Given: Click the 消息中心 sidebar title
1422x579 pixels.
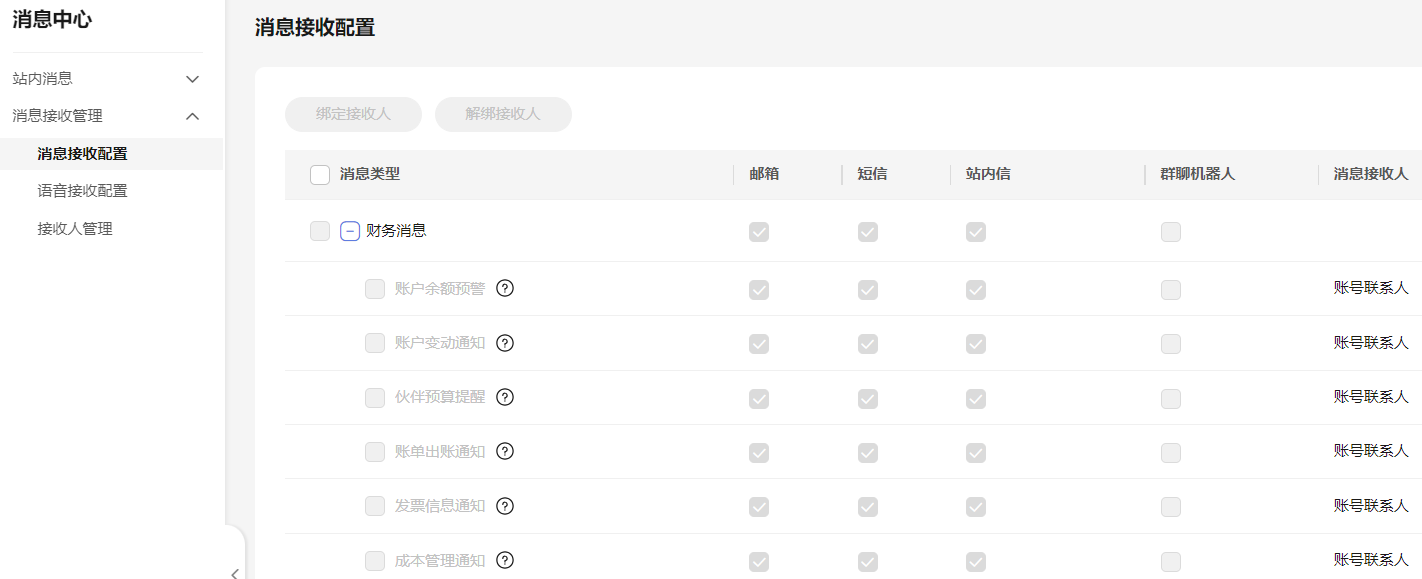Looking at the screenshot, I should (x=52, y=19).
